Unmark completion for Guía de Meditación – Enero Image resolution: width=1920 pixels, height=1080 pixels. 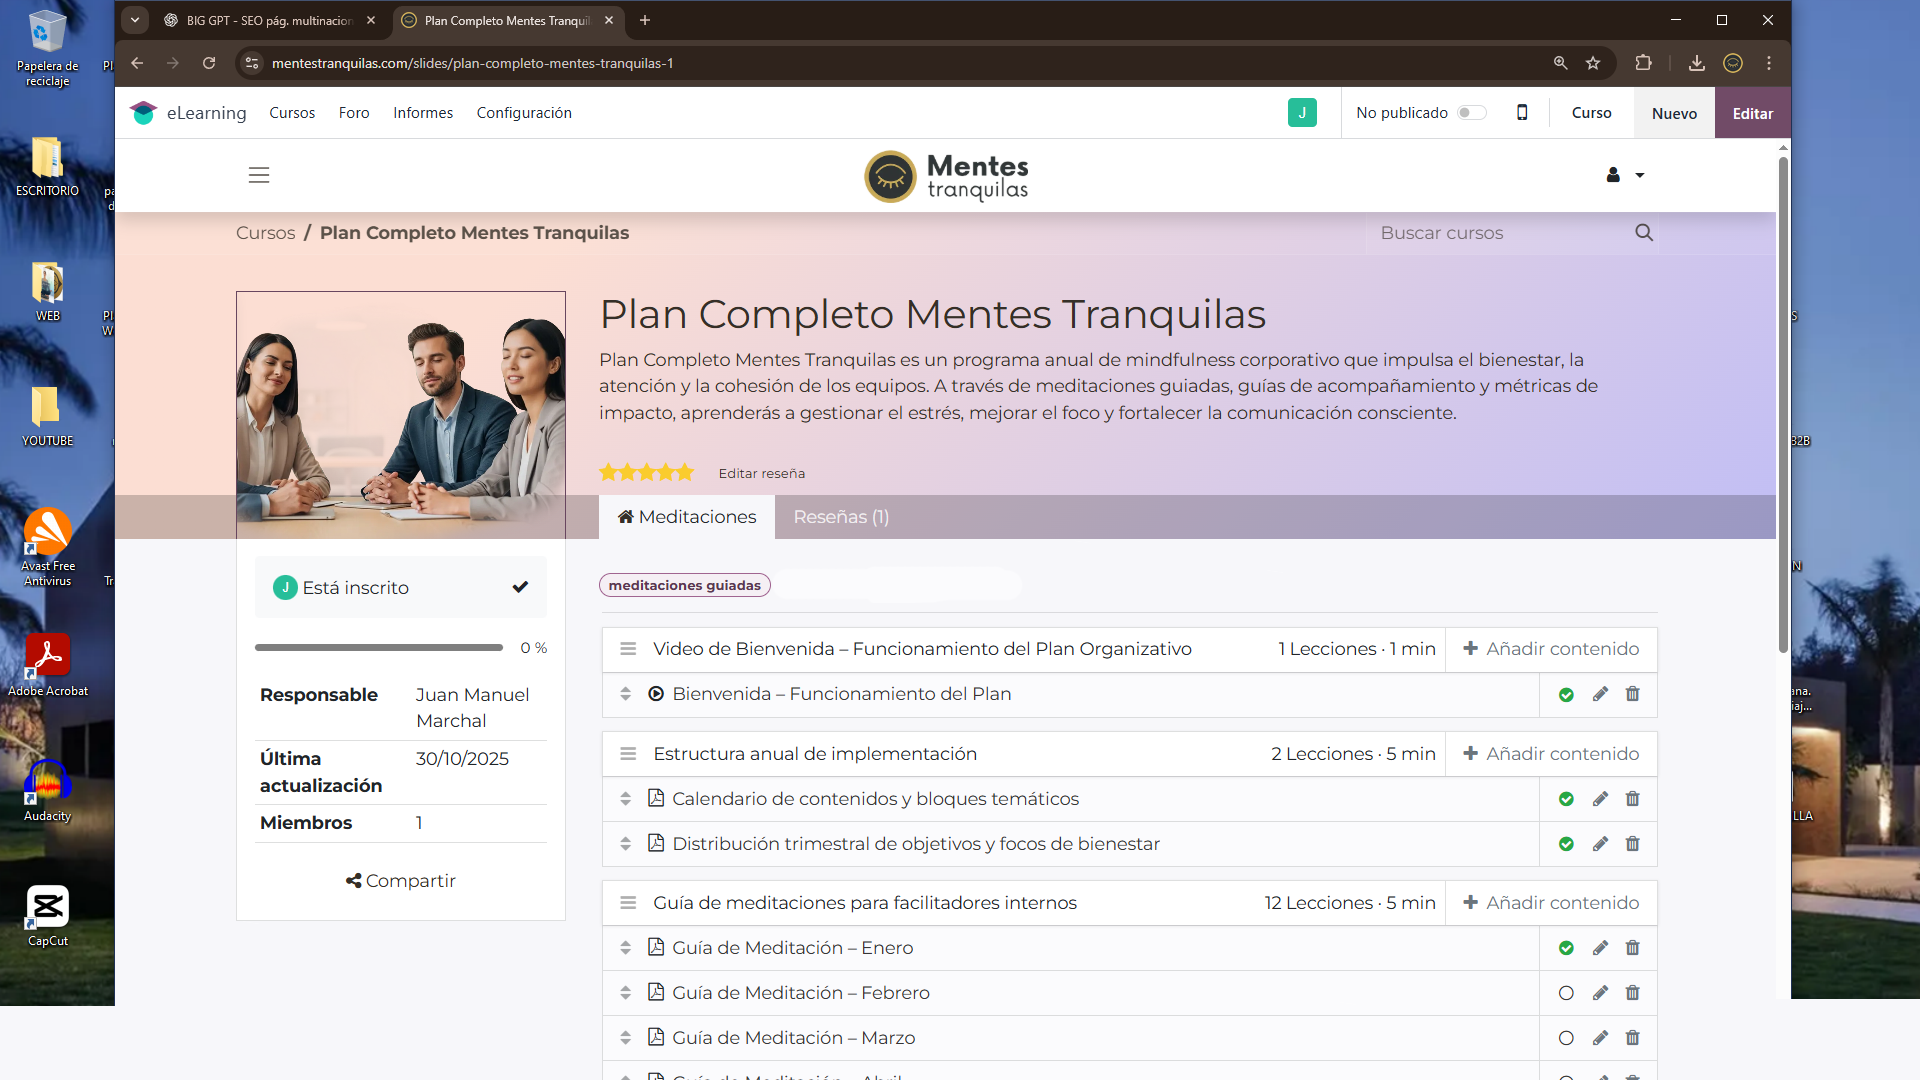tap(1565, 948)
